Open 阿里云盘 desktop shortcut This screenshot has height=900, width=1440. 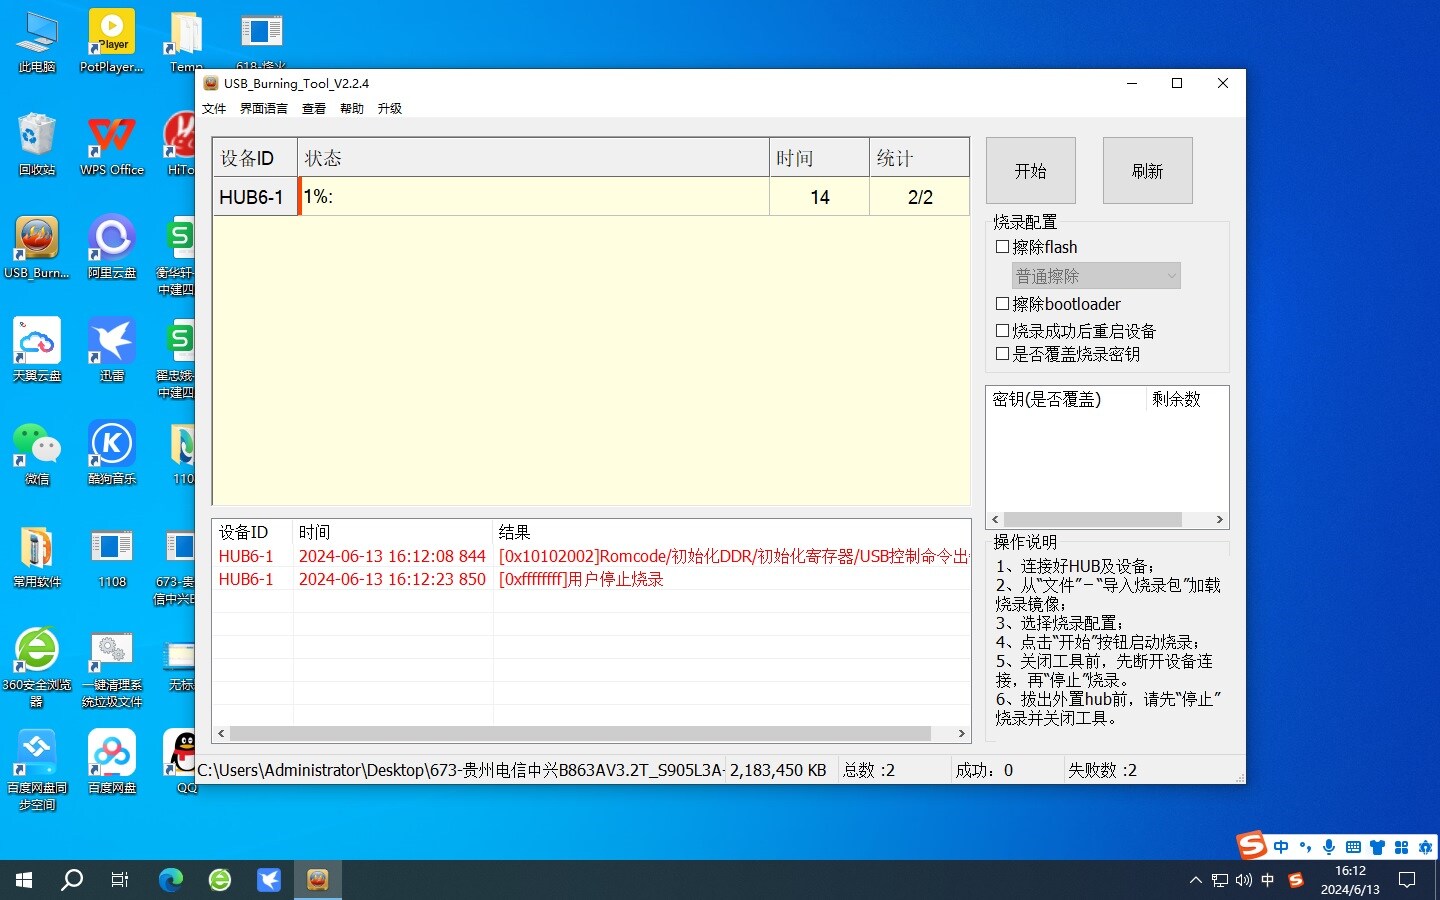click(112, 248)
